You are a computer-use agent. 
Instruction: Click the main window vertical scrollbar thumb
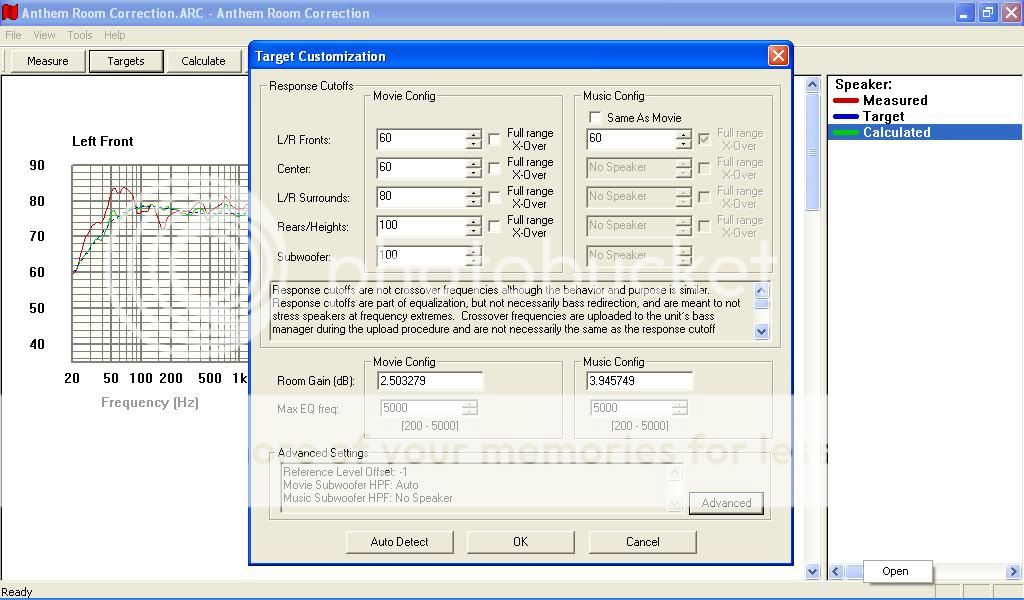pos(812,151)
